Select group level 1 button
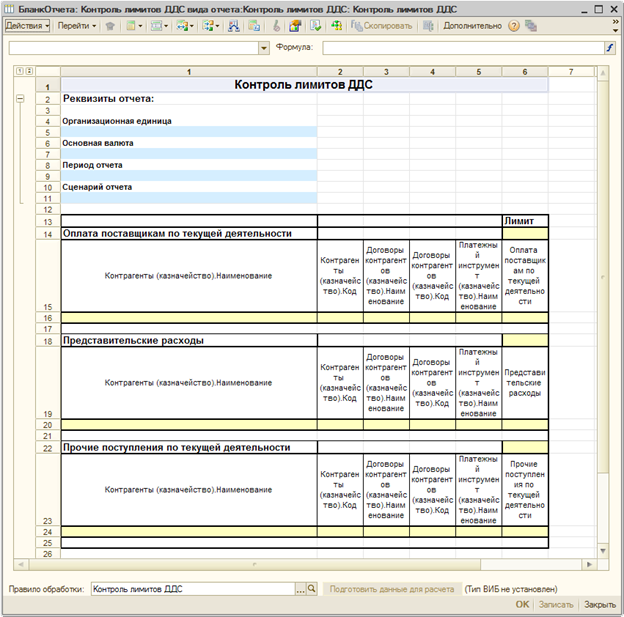 pyautogui.click(x=20, y=72)
